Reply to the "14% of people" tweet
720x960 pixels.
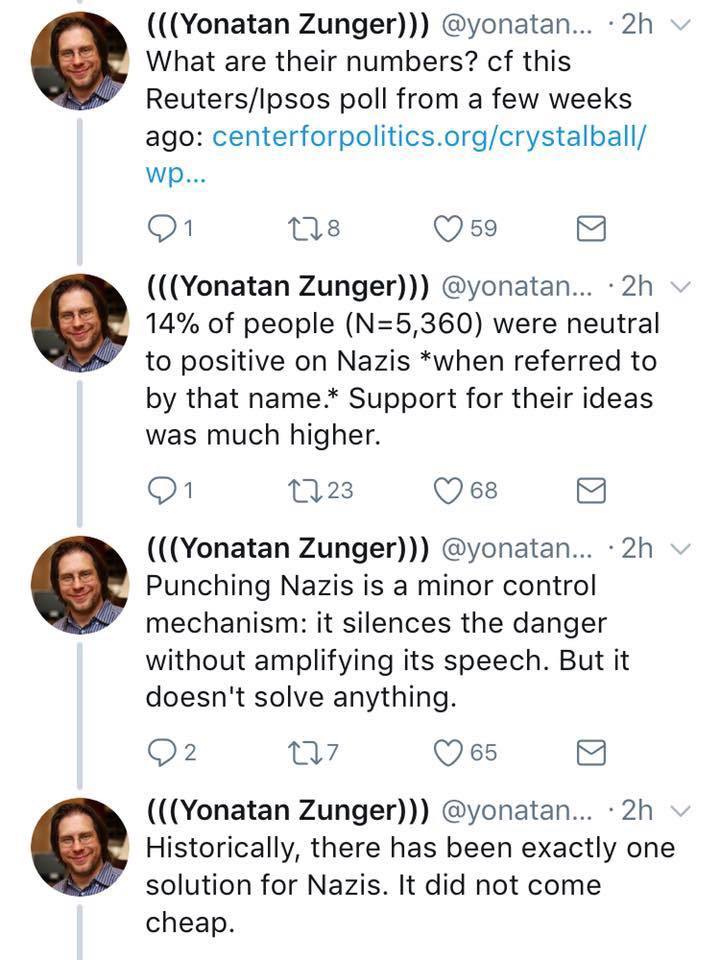click(x=162, y=490)
